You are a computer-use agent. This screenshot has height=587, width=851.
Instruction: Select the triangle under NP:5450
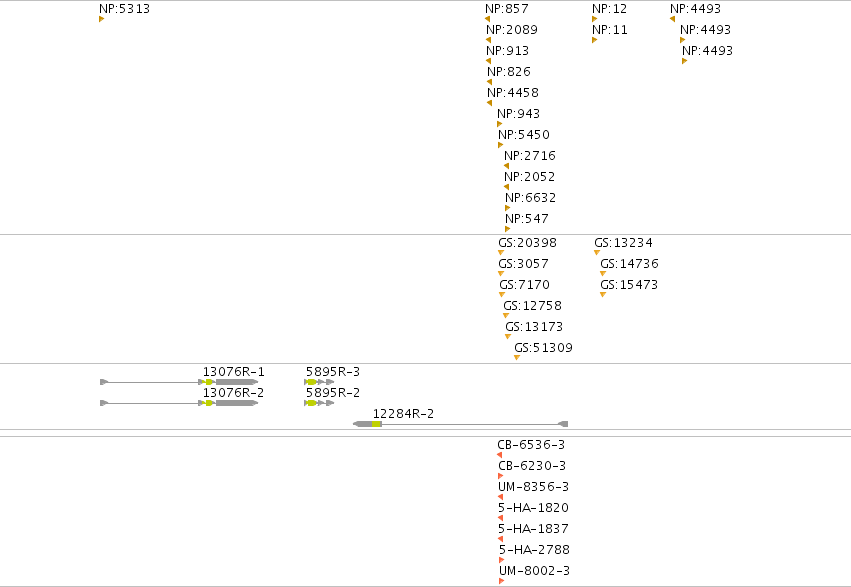coord(500,145)
